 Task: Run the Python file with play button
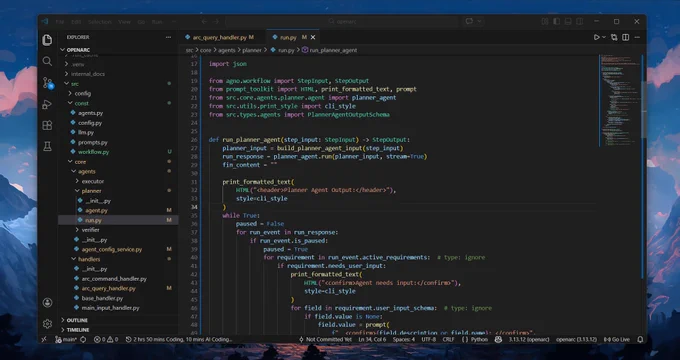597,37
